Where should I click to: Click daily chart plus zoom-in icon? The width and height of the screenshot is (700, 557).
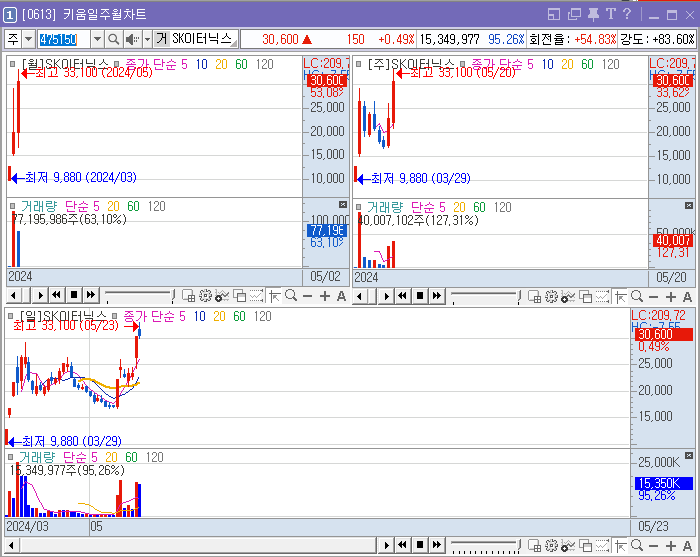pos(671,545)
